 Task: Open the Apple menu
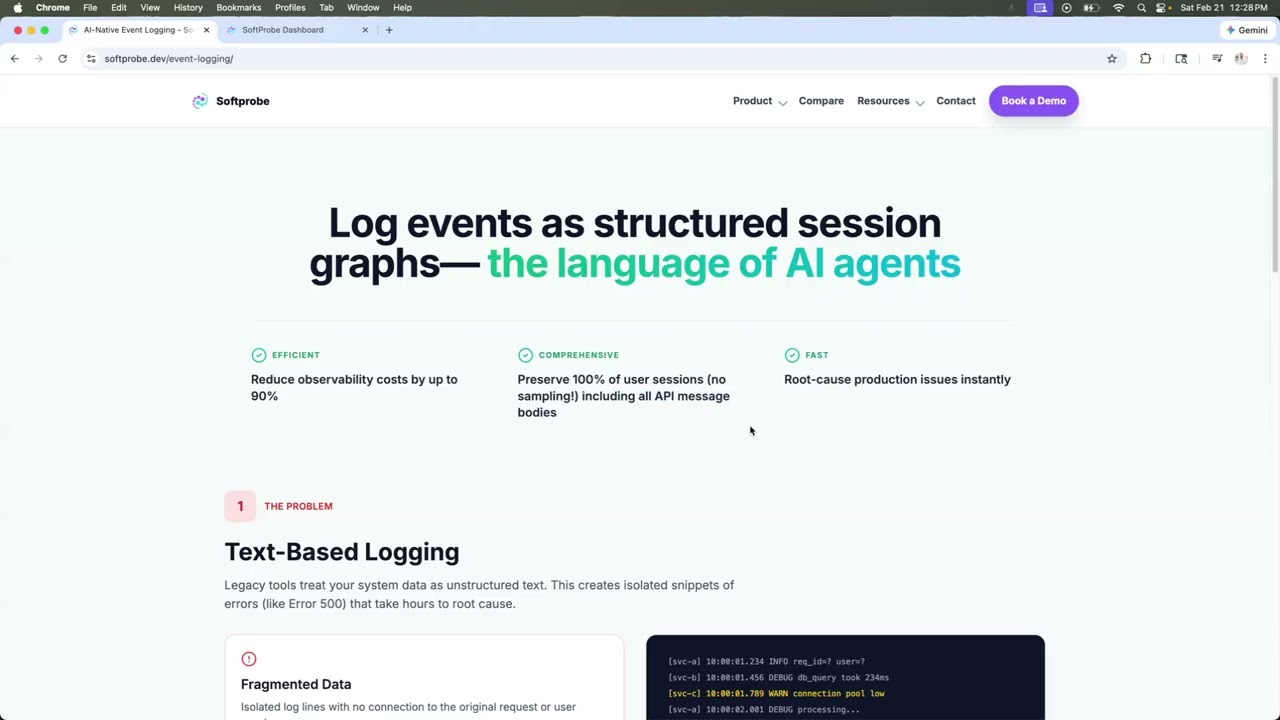[x=18, y=7]
